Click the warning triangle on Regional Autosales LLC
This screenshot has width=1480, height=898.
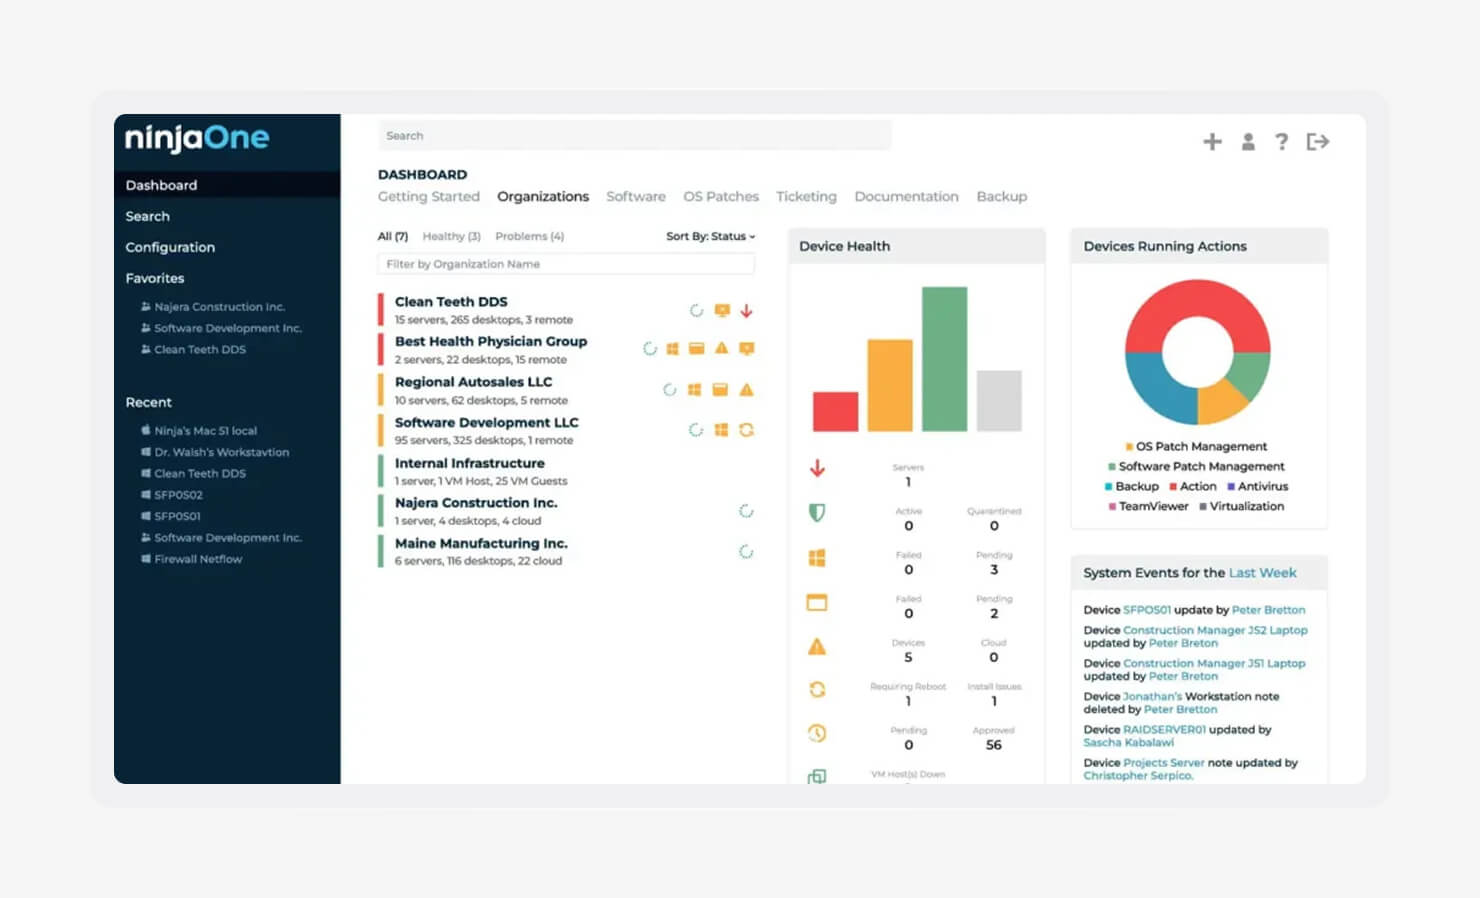click(746, 390)
